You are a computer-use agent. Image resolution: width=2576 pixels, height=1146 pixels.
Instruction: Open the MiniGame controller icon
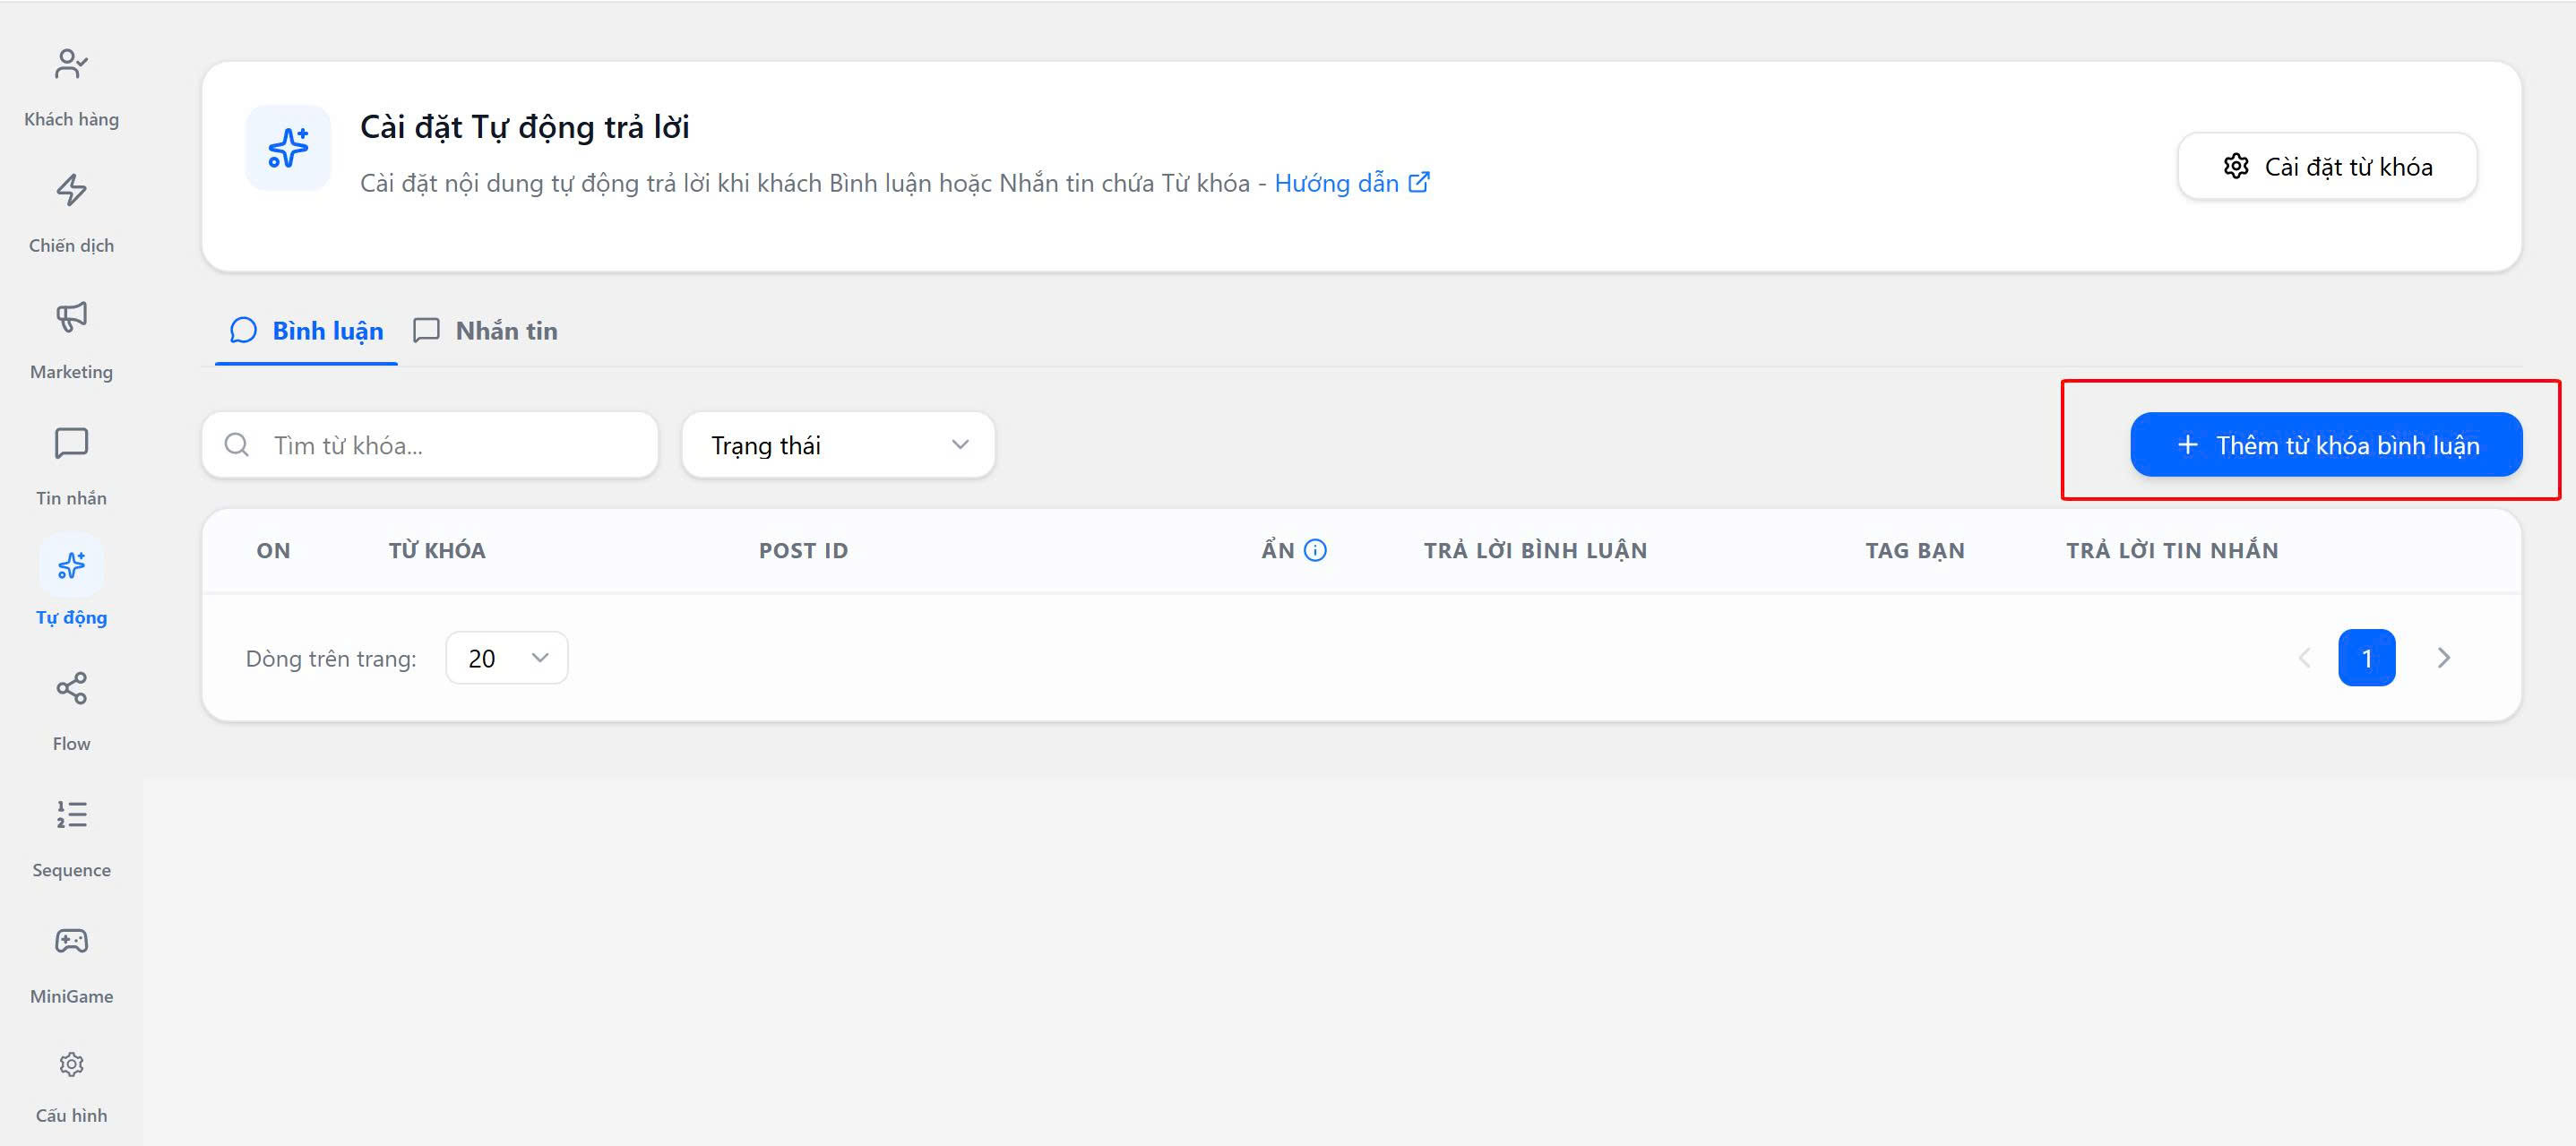pos(71,941)
